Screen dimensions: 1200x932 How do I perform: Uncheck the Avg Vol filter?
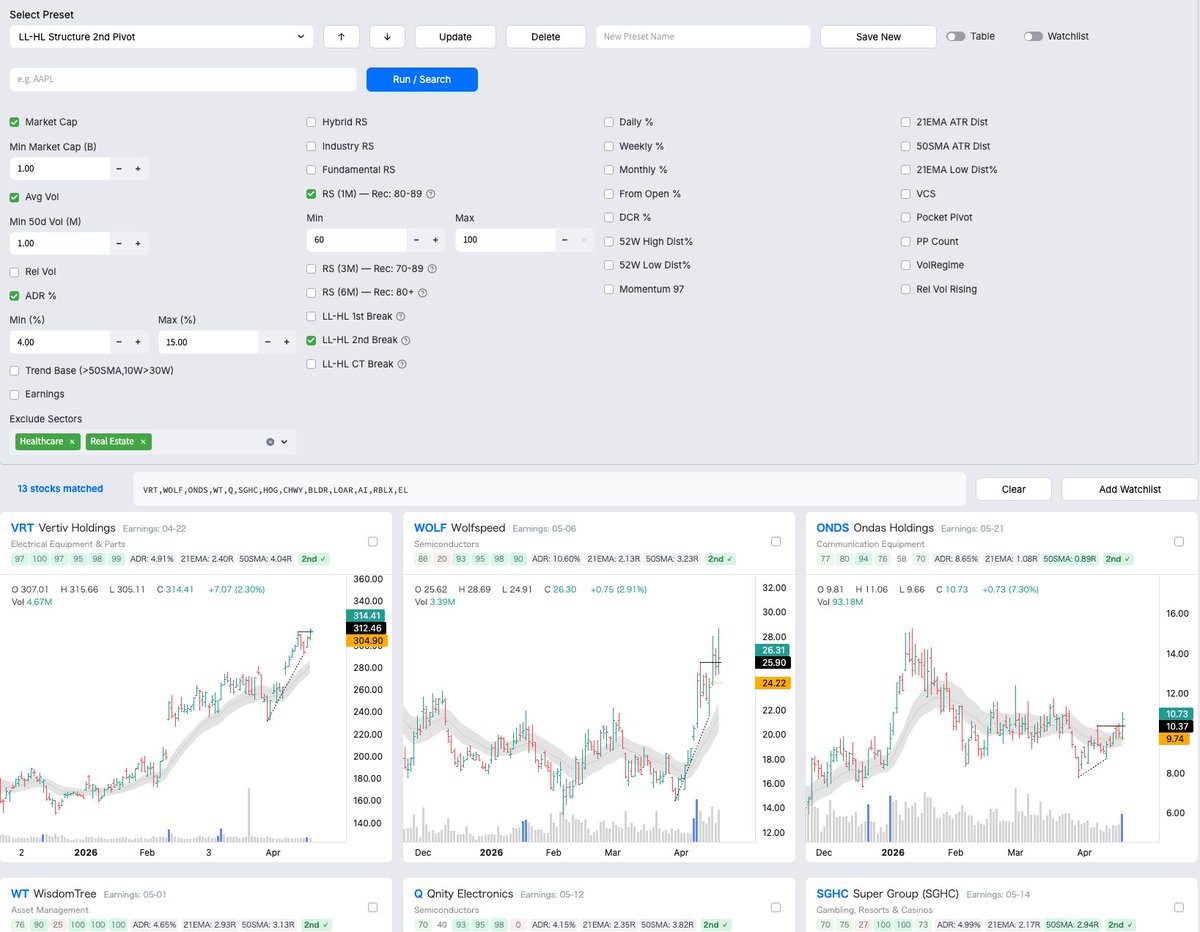(14, 197)
